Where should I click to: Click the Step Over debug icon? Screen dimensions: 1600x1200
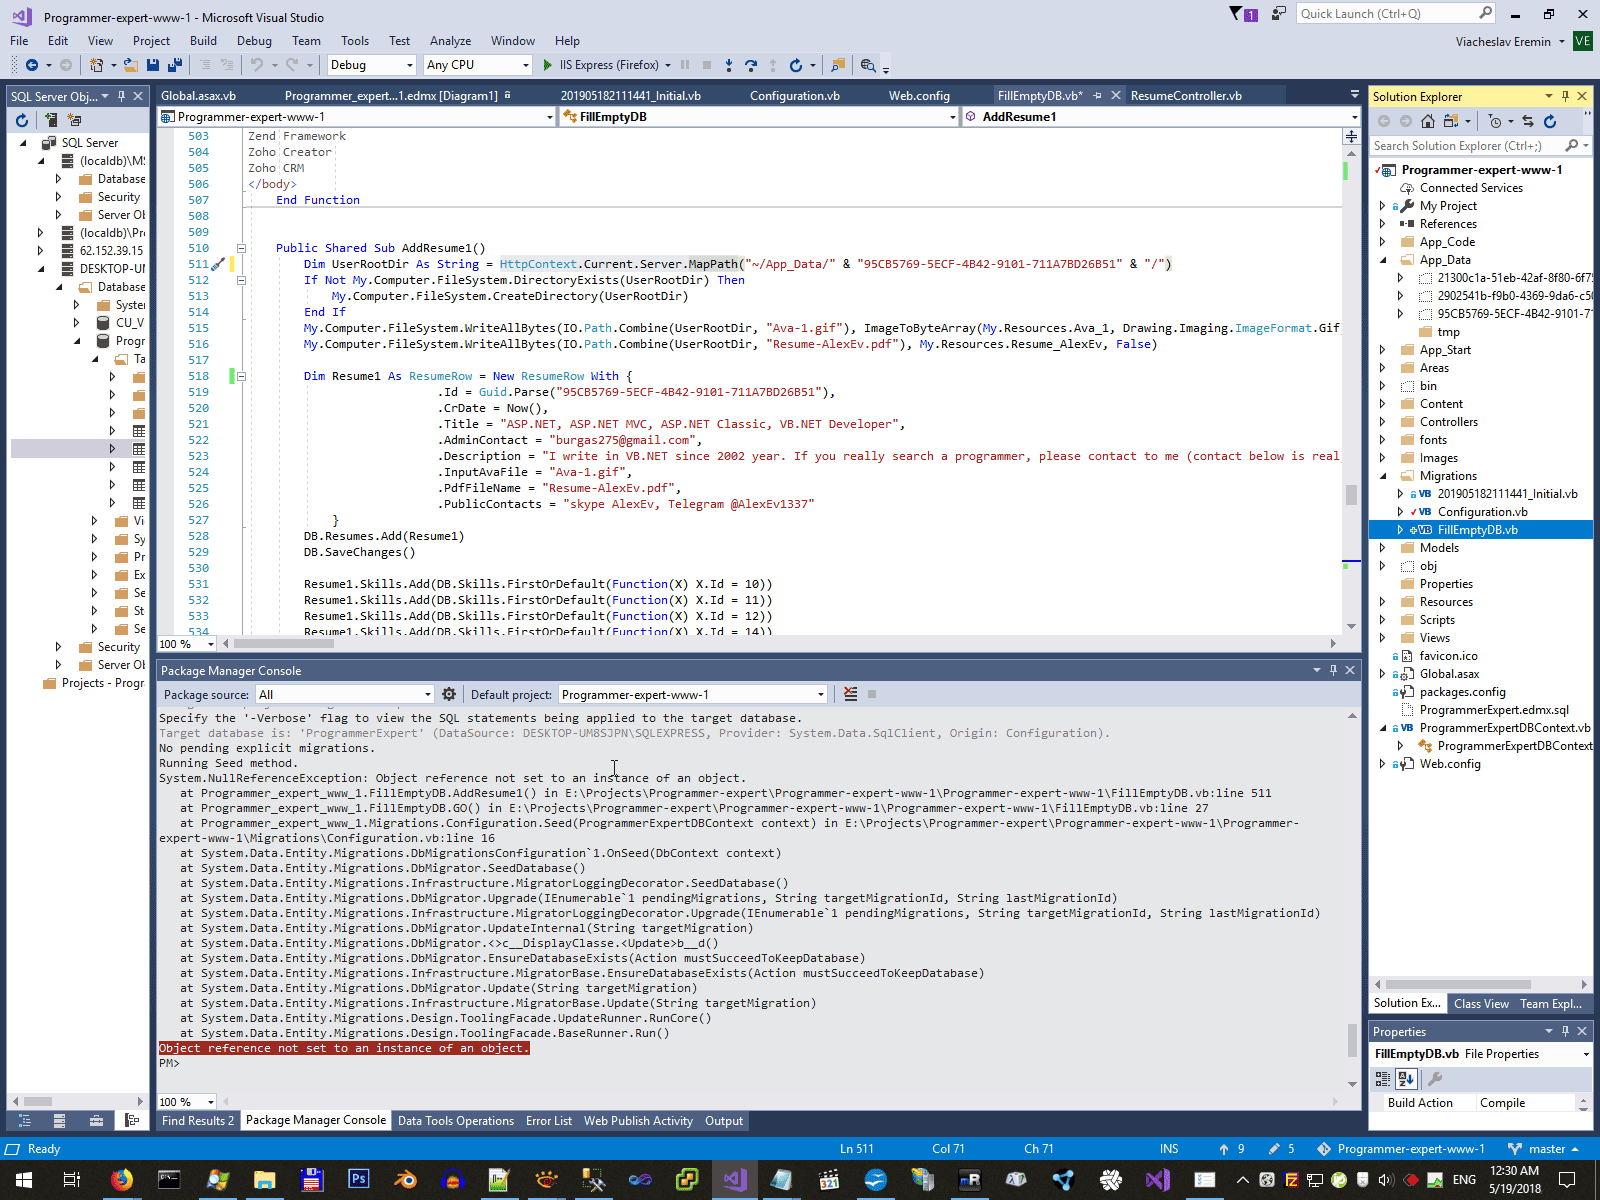[x=751, y=65]
